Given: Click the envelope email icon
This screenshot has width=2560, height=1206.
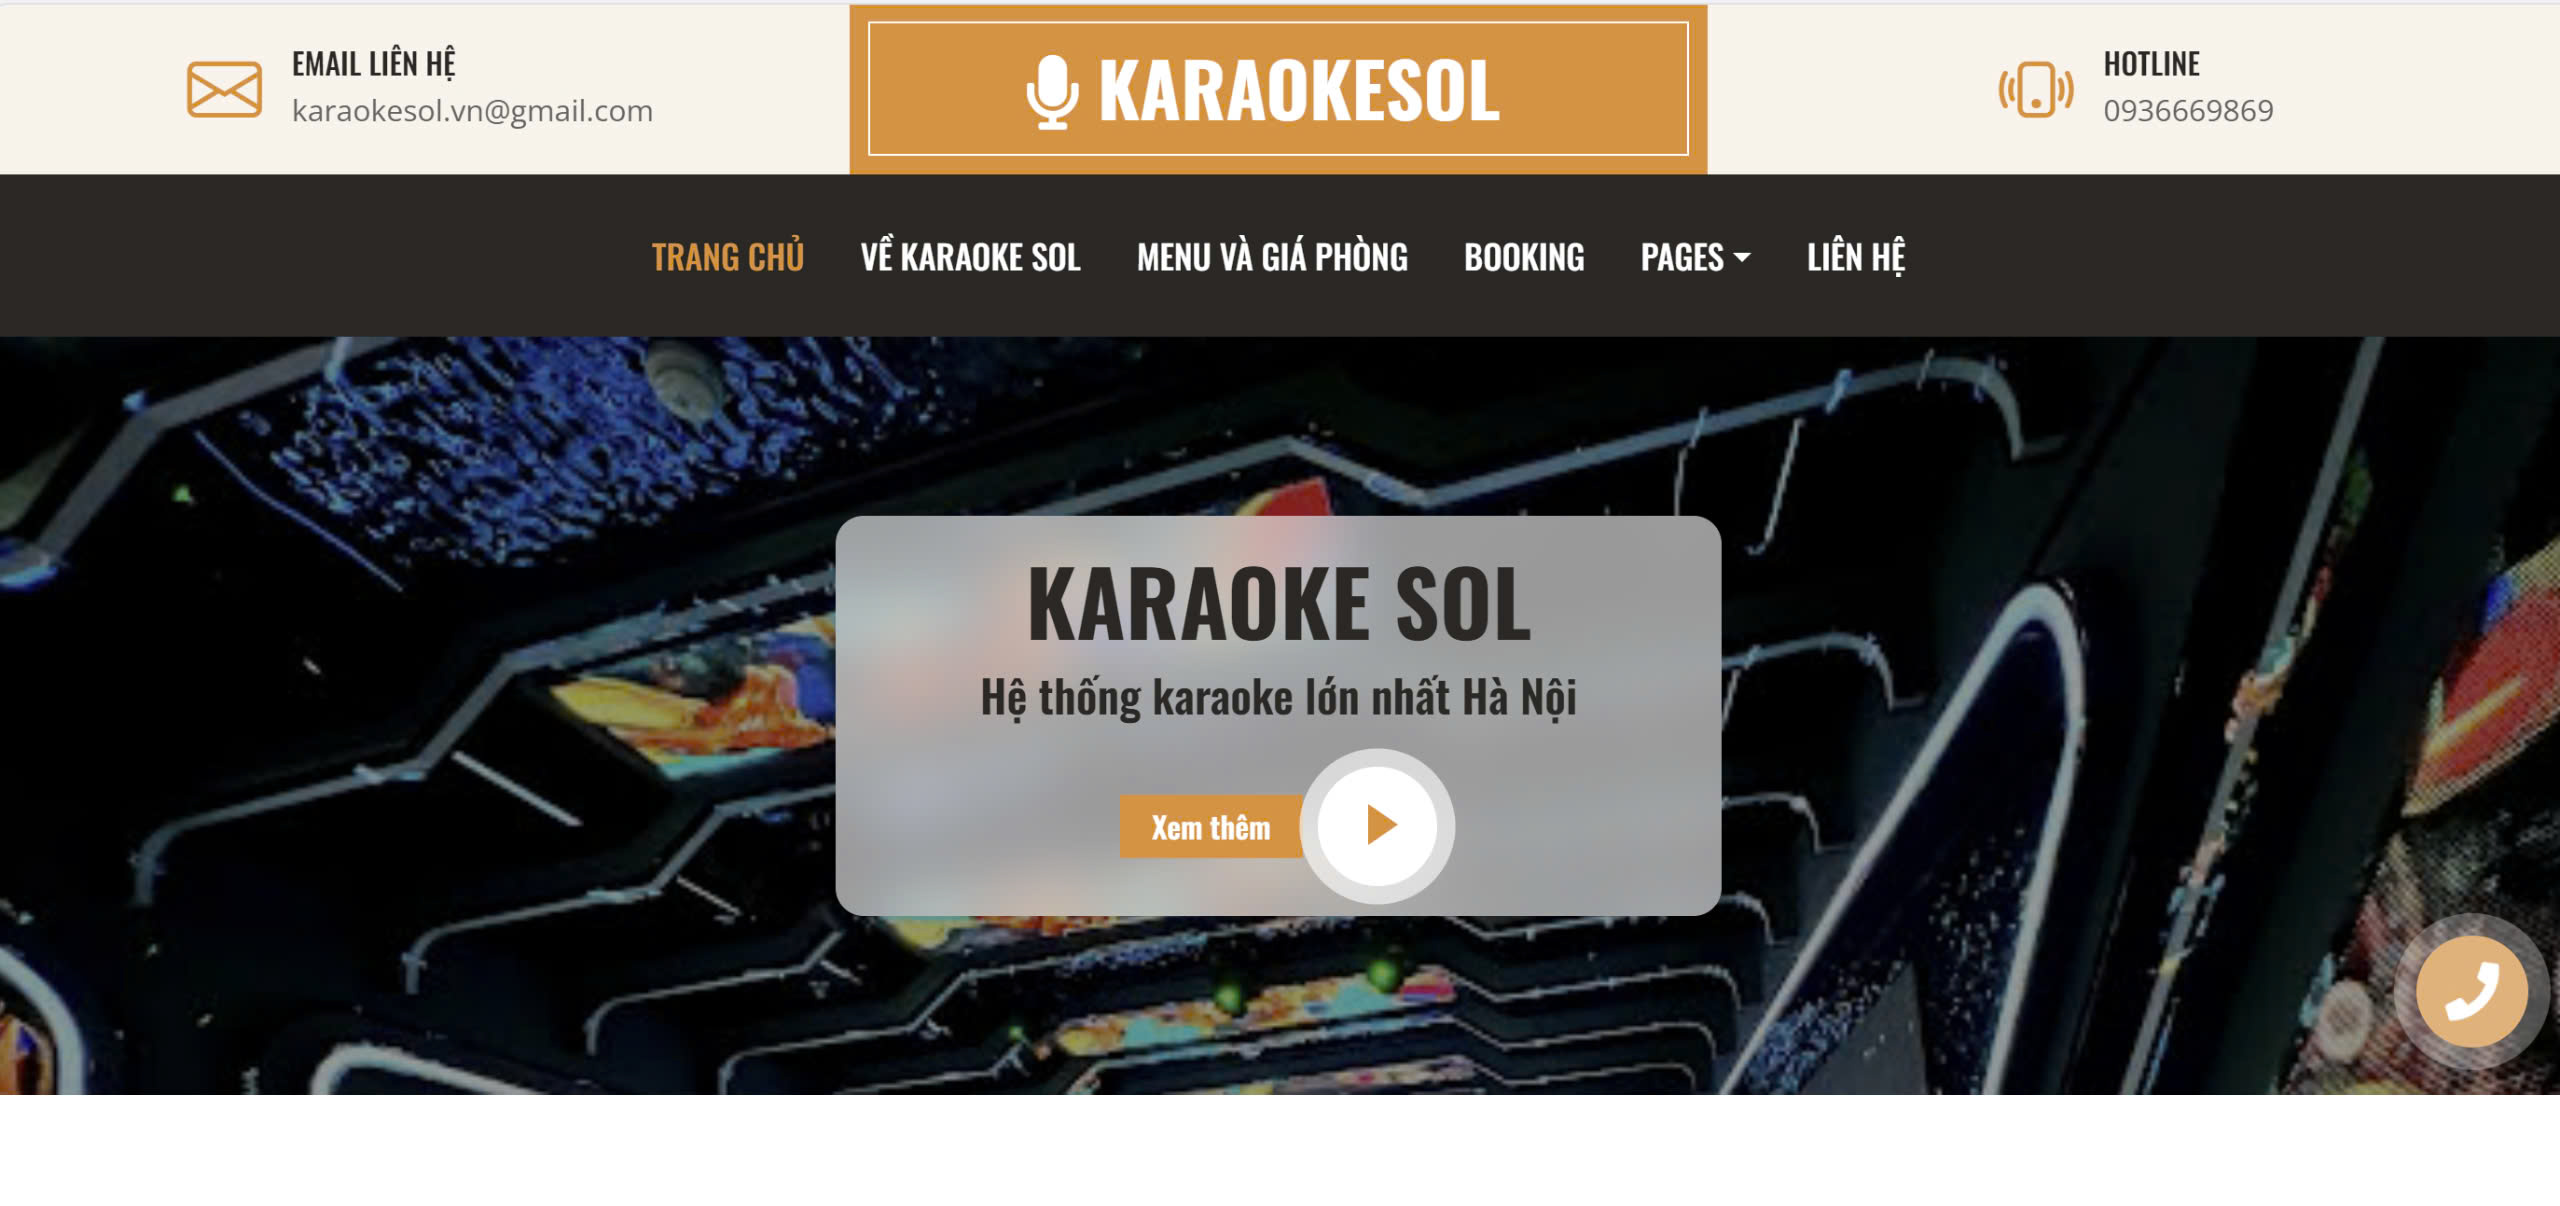Looking at the screenshot, I should (224, 89).
